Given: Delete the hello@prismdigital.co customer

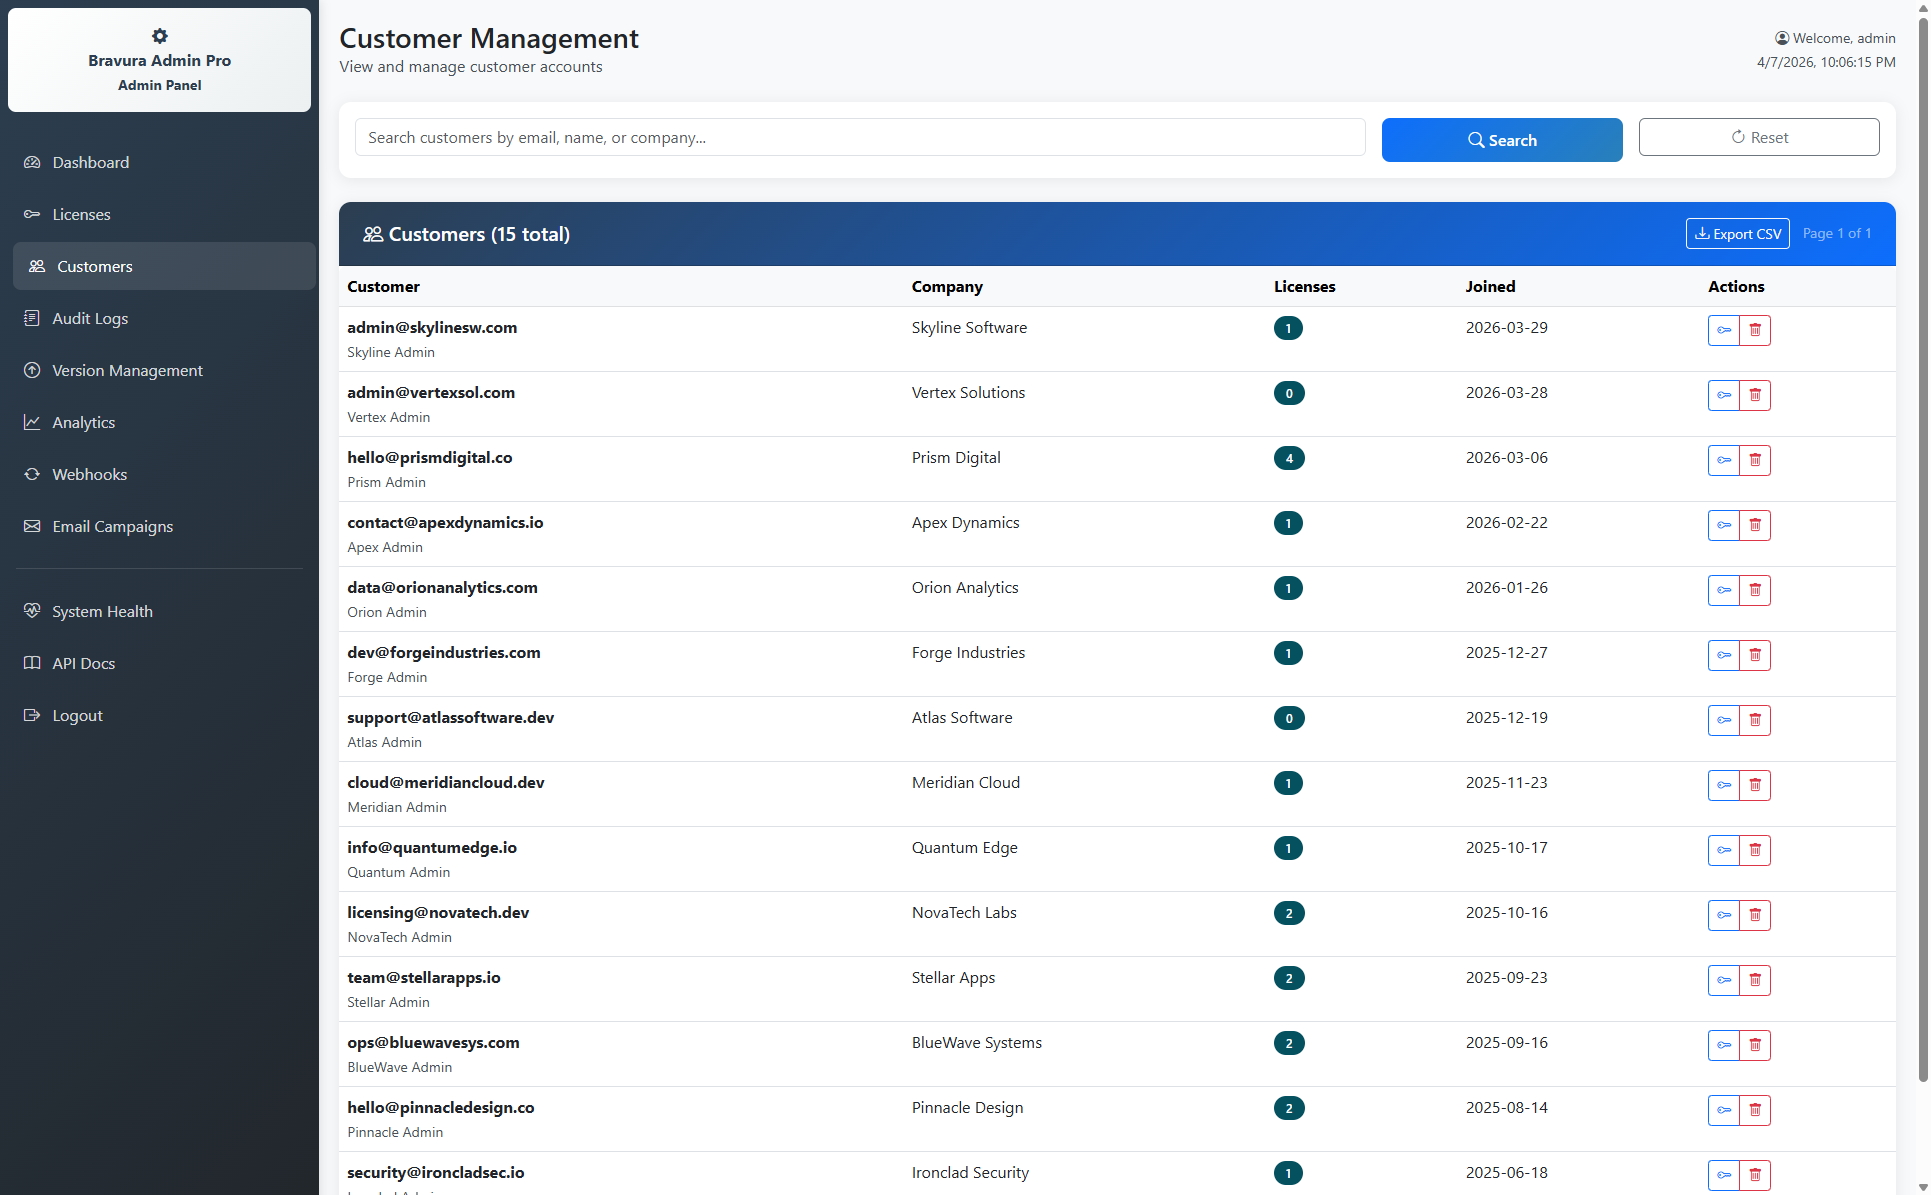Looking at the screenshot, I should pos(1755,460).
